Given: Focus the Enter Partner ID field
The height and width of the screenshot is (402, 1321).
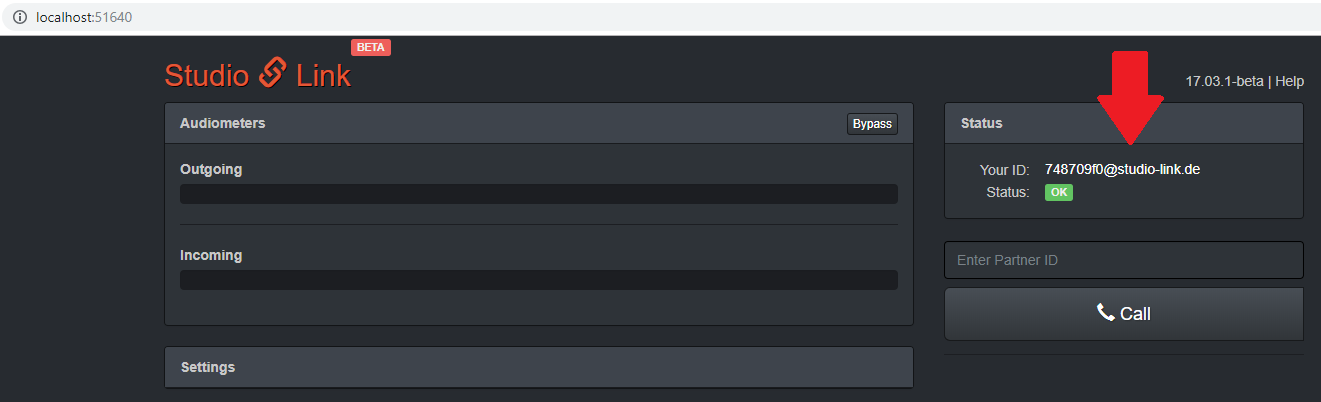Looking at the screenshot, I should pyautogui.click(x=1123, y=260).
